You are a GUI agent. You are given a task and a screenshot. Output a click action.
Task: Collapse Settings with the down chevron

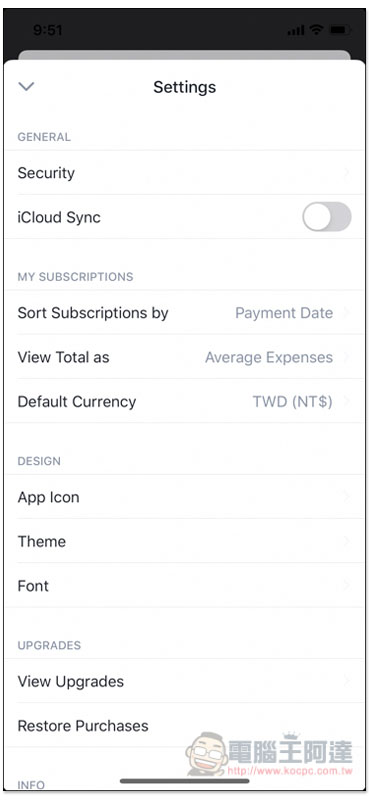point(26,87)
